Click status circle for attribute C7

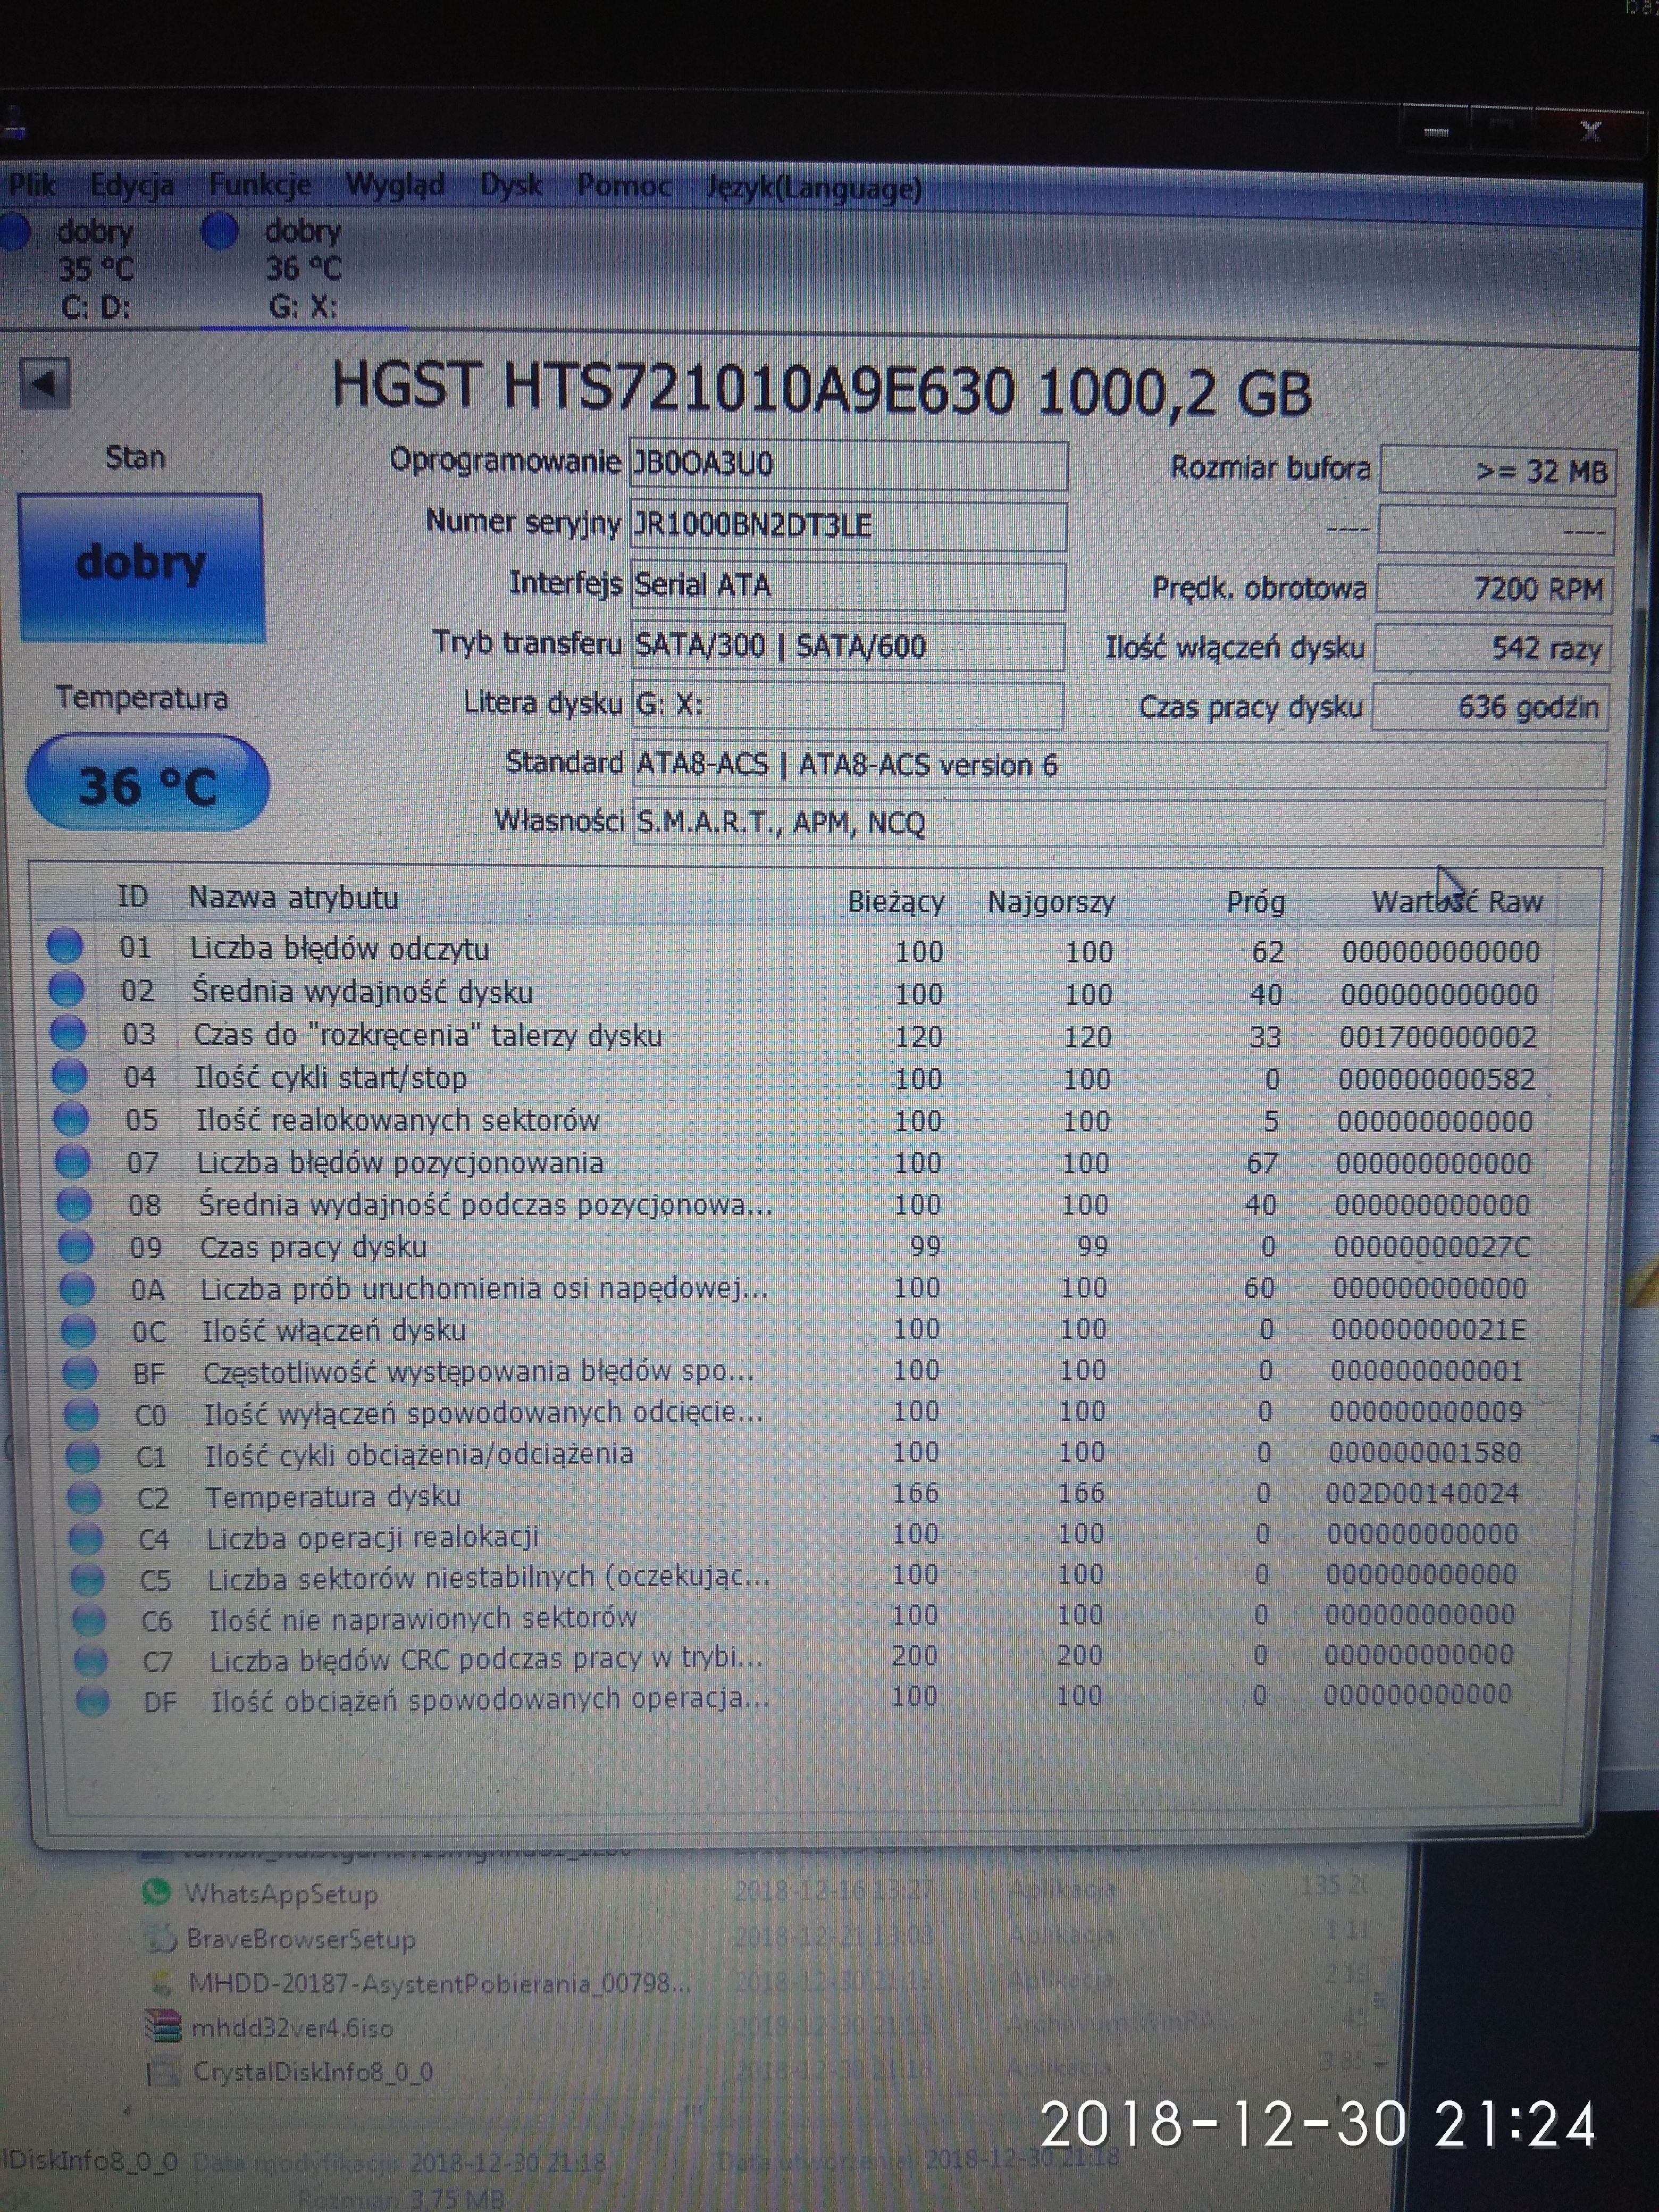tap(91, 1661)
